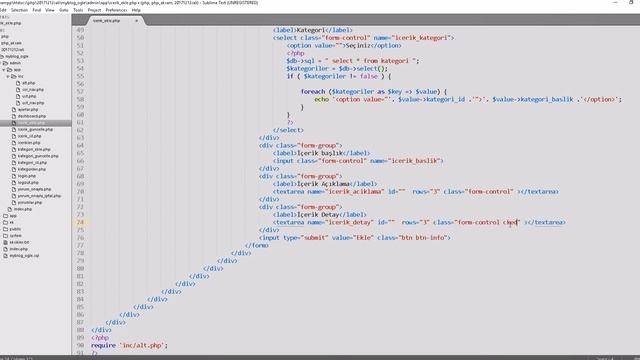
Task: Click the "icerik_kategori" attribute value in code
Action: pos(422,38)
